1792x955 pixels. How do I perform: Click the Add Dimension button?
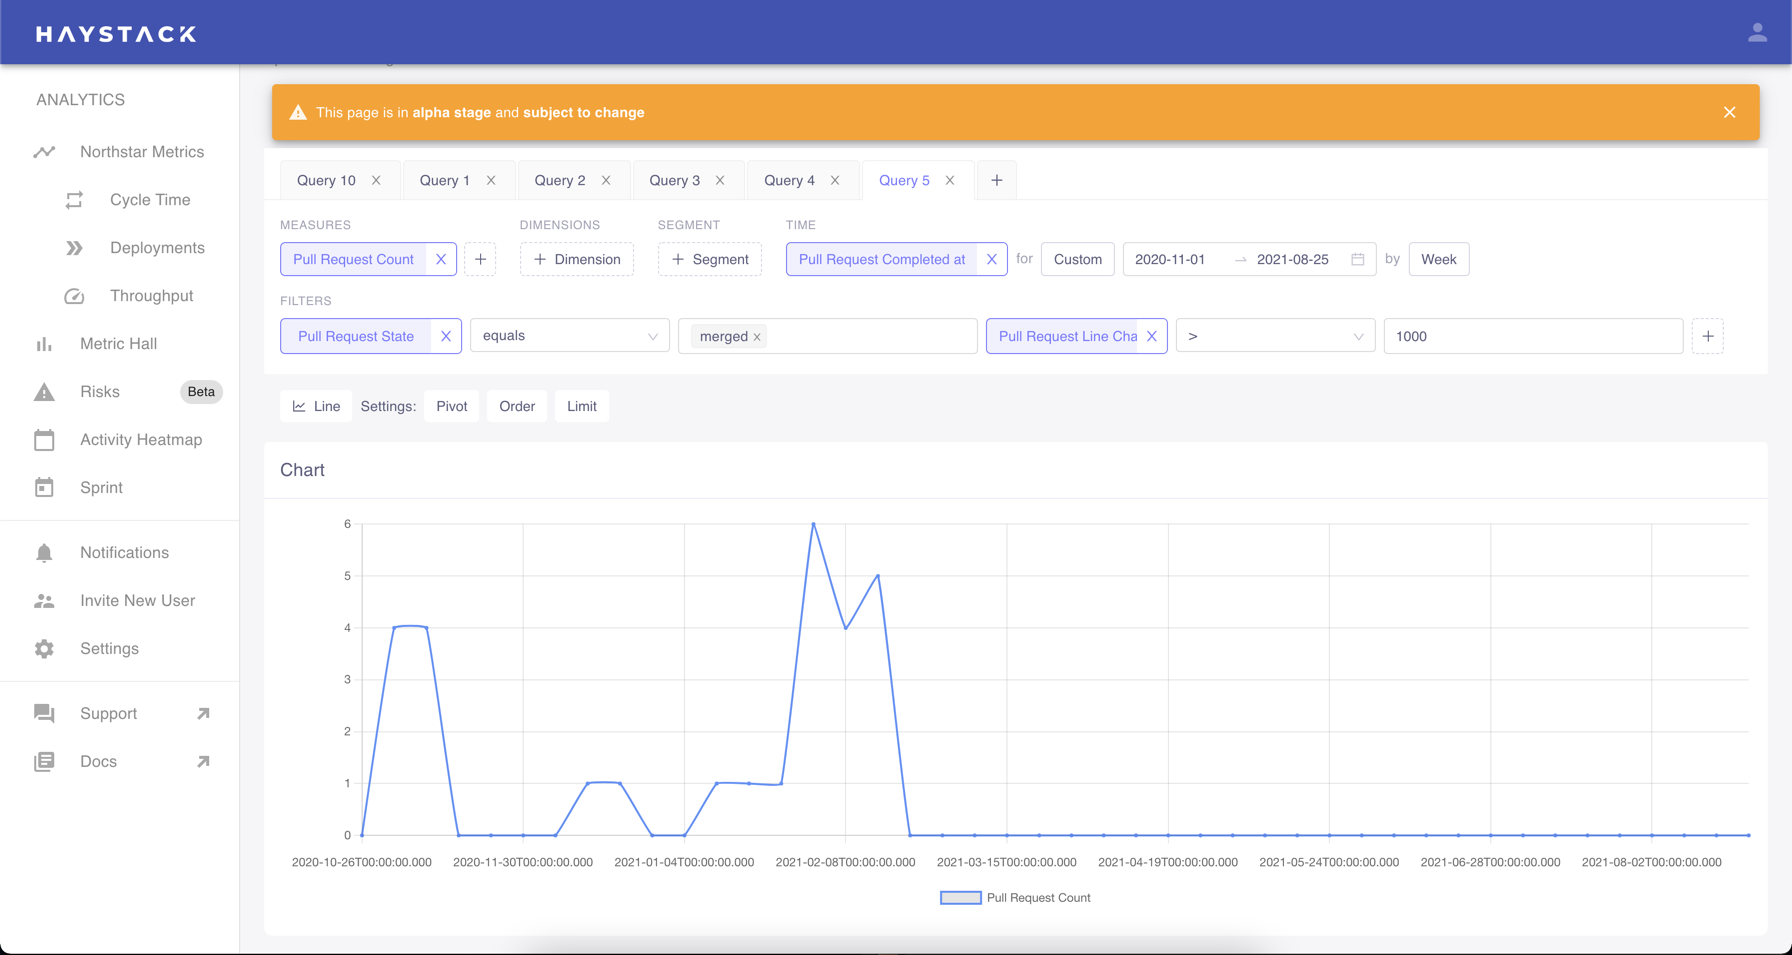pos(577,259)
